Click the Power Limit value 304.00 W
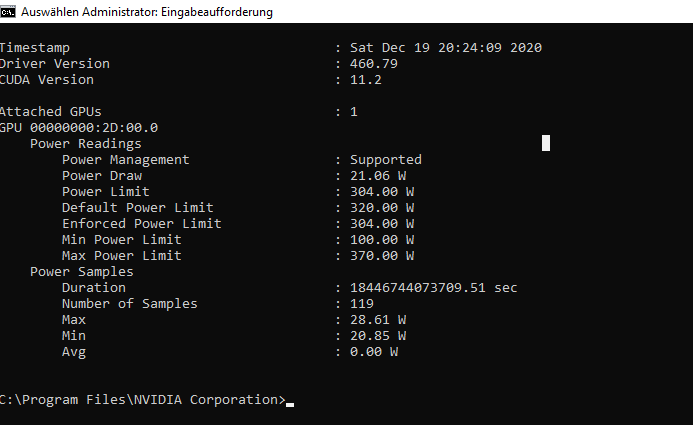693x425 pixels. click(x=381, y=192)
